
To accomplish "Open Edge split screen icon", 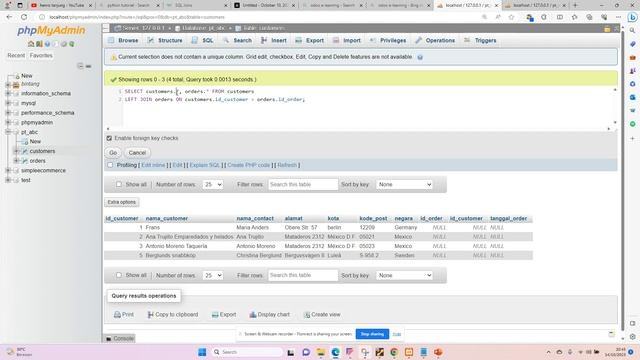I will [560, 17].
